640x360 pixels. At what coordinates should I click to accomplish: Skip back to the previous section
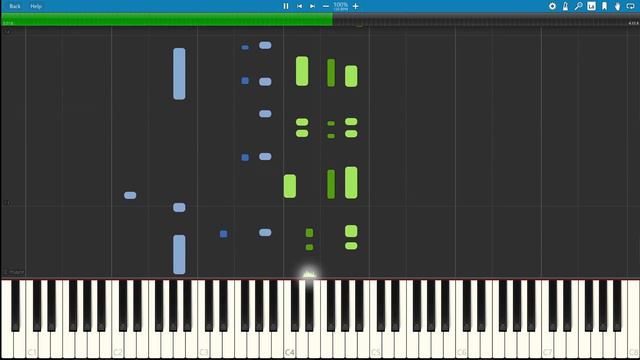[300, 6]
